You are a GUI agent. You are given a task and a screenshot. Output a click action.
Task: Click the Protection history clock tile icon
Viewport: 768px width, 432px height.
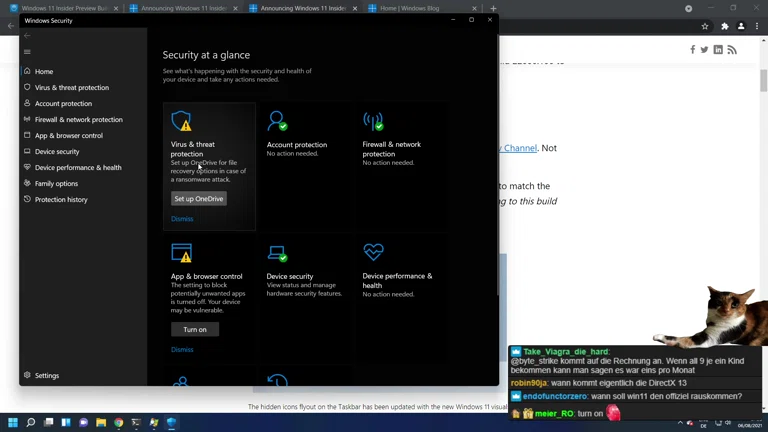point(277,380)
